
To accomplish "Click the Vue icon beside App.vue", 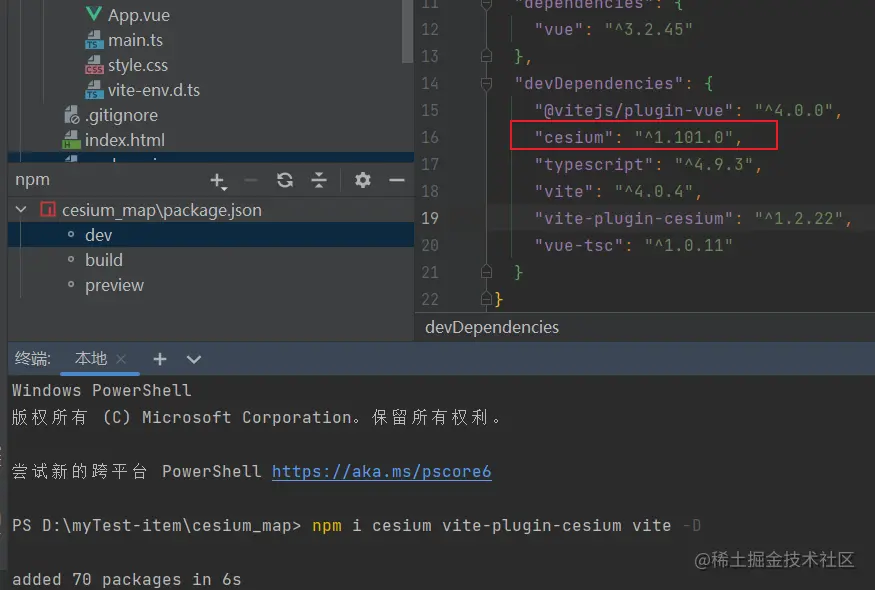I will click(x=94, y=15).
